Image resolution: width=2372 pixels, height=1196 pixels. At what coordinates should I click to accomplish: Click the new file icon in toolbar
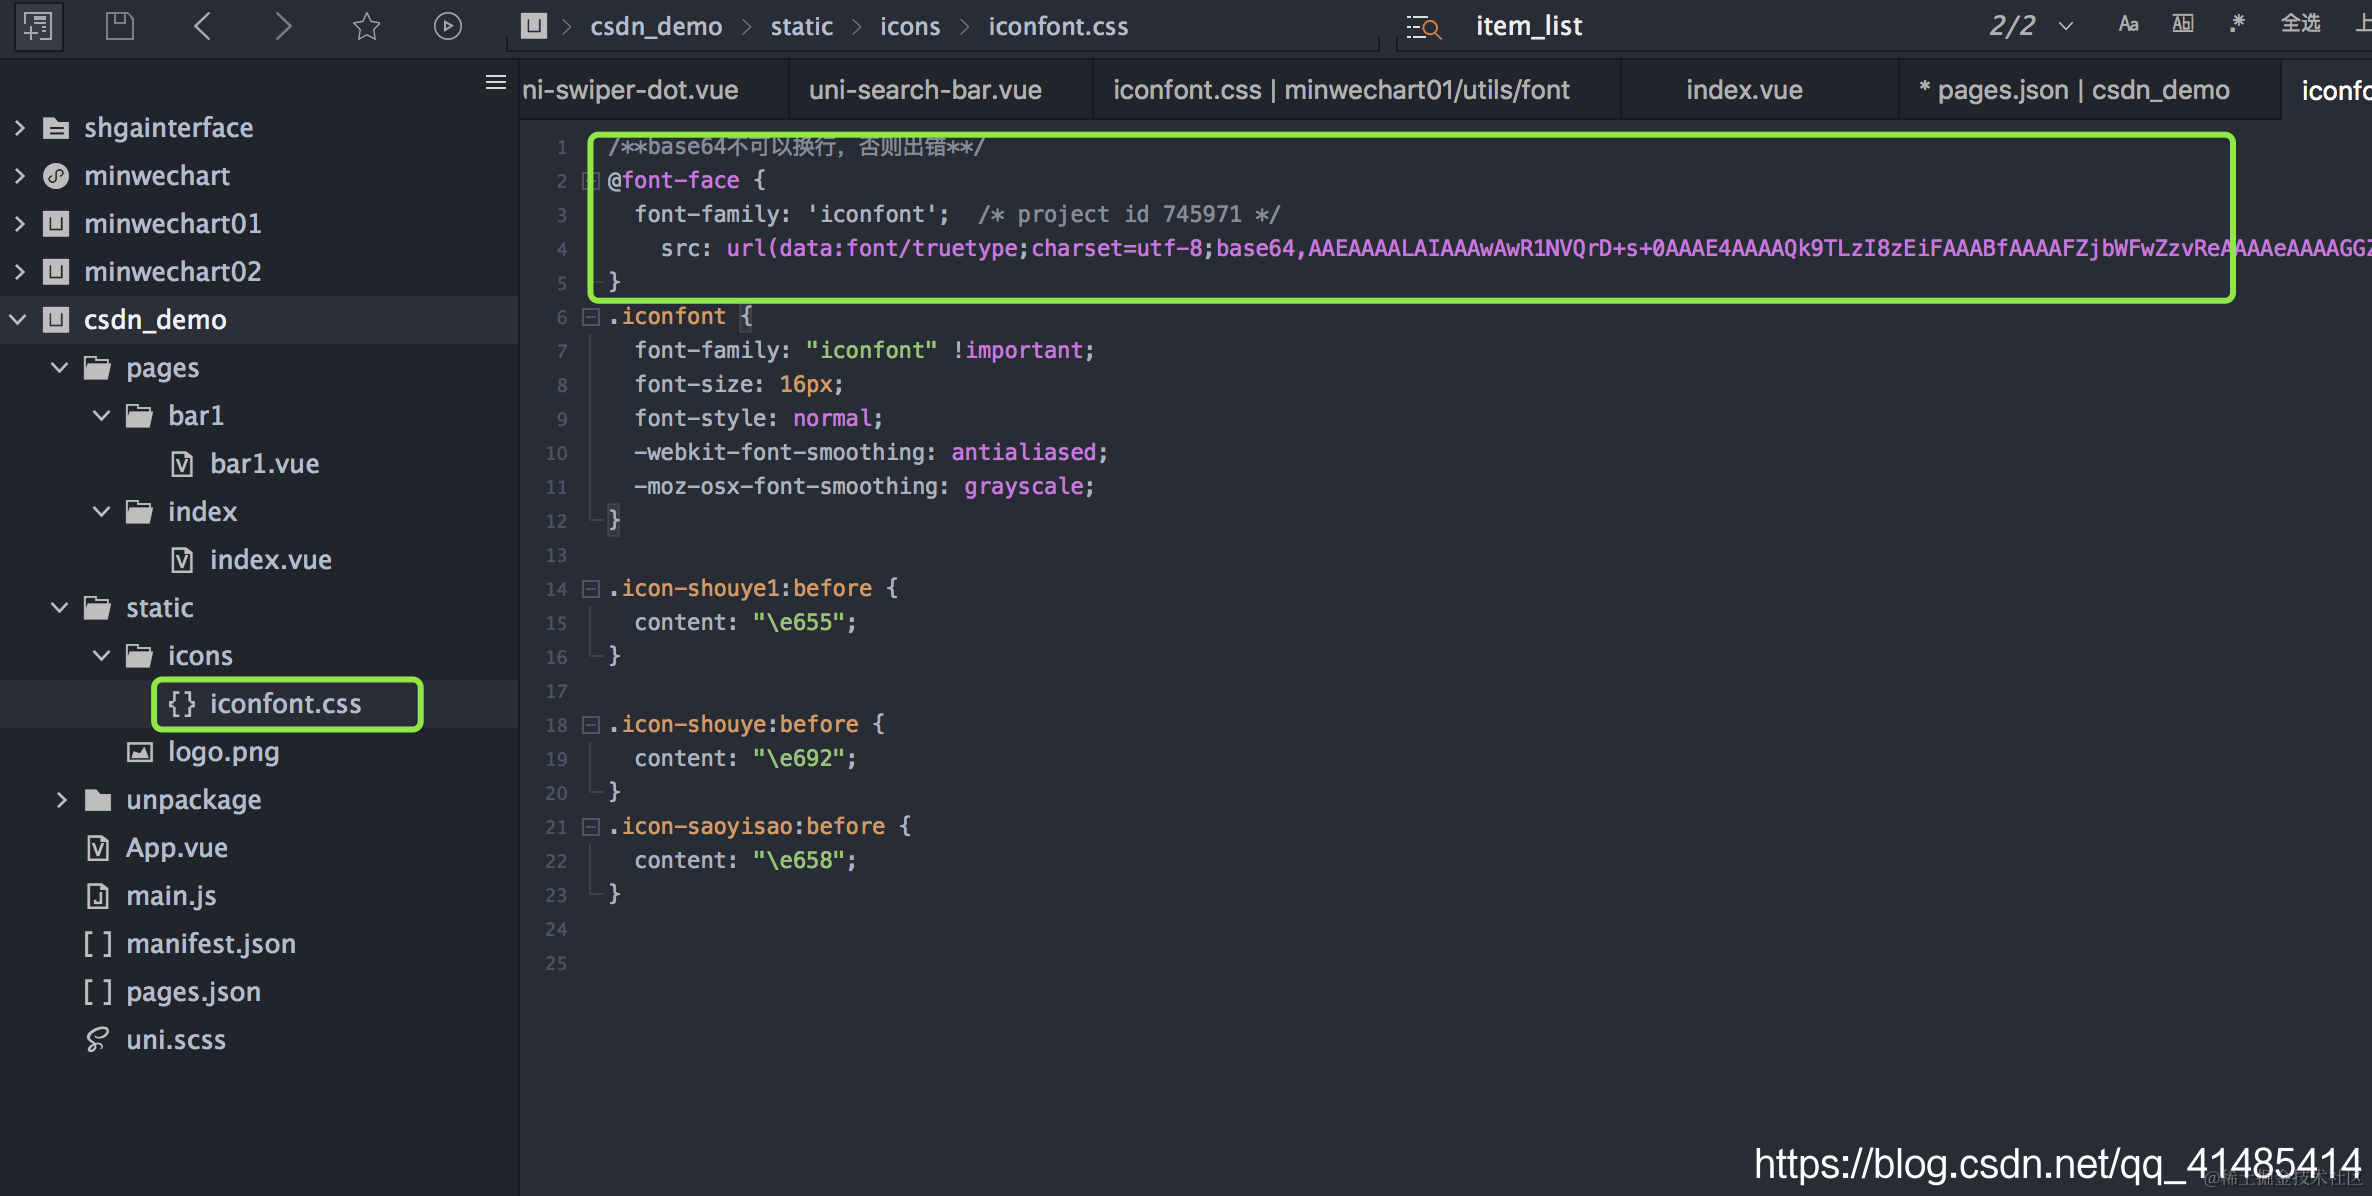[38, 26]
